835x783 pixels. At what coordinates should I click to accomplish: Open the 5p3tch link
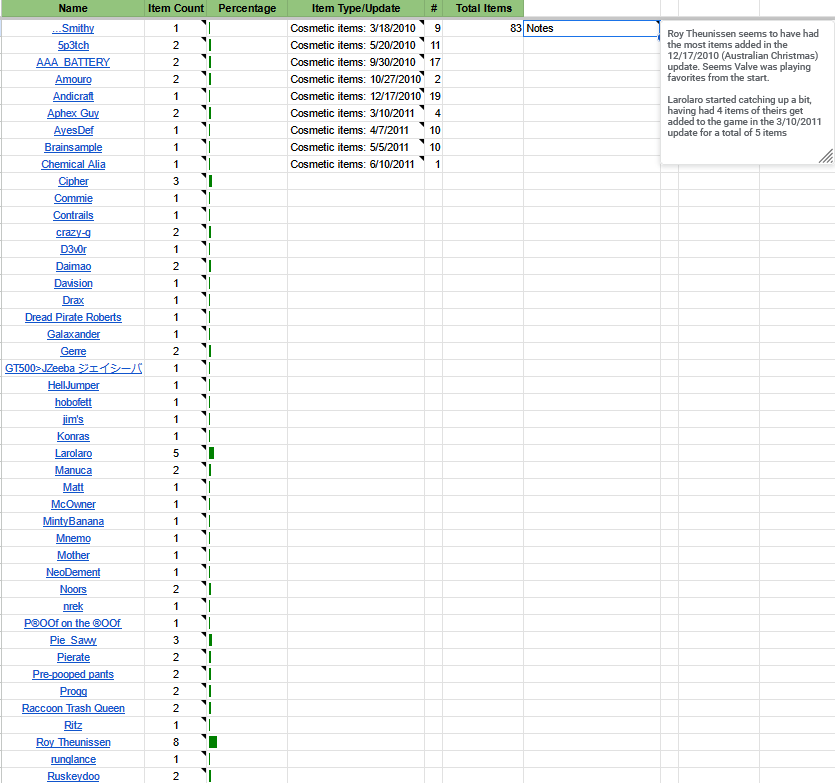click(x=73, y=45)
